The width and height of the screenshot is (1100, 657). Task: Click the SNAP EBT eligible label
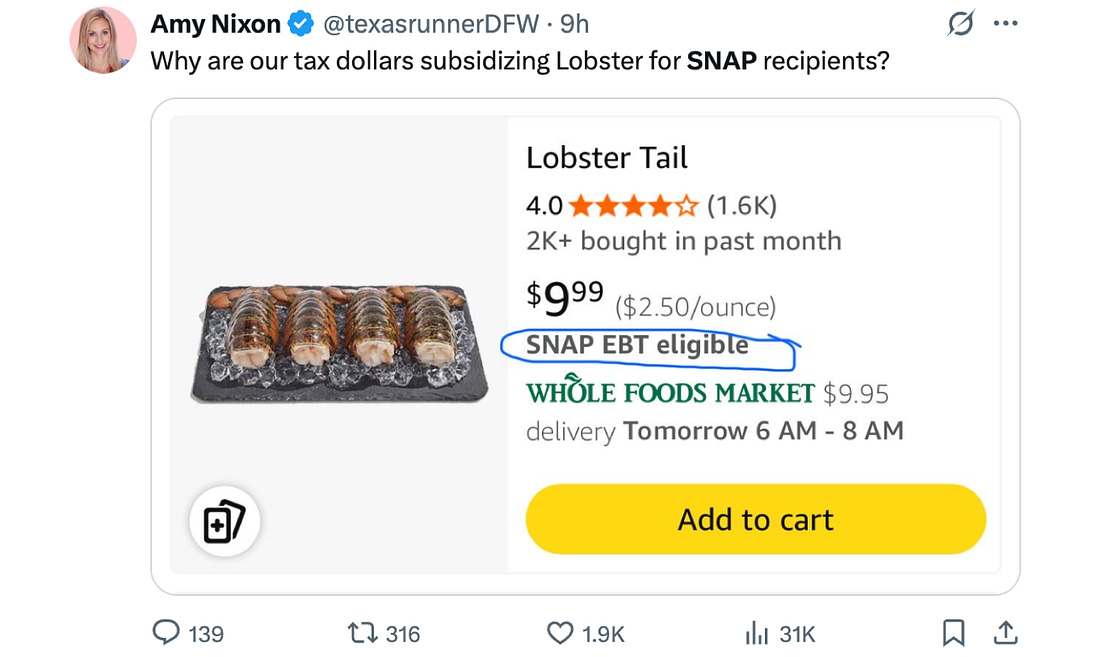pyautogui.click(x=637, y=345)
